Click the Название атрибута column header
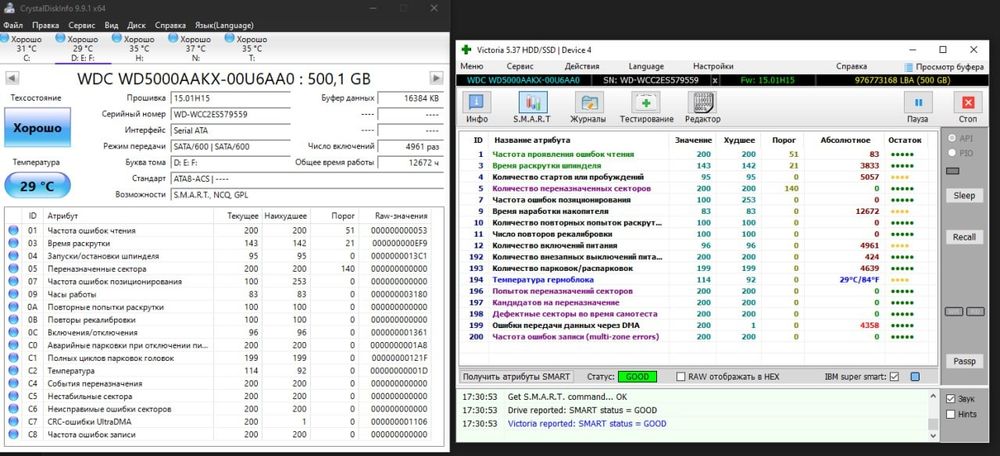Image resolution: width=1000 pixels, height=456 pixels. pos(579,140)
